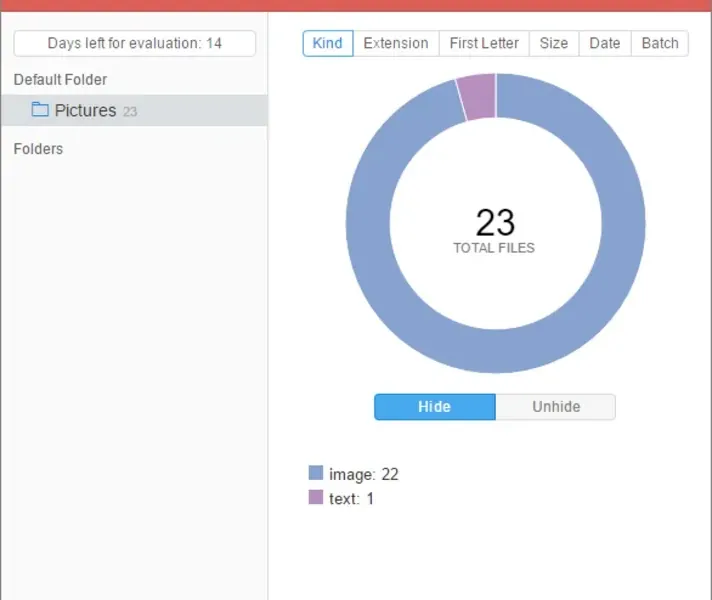
Task: Select the Batch tab
Action: [660, 43]
